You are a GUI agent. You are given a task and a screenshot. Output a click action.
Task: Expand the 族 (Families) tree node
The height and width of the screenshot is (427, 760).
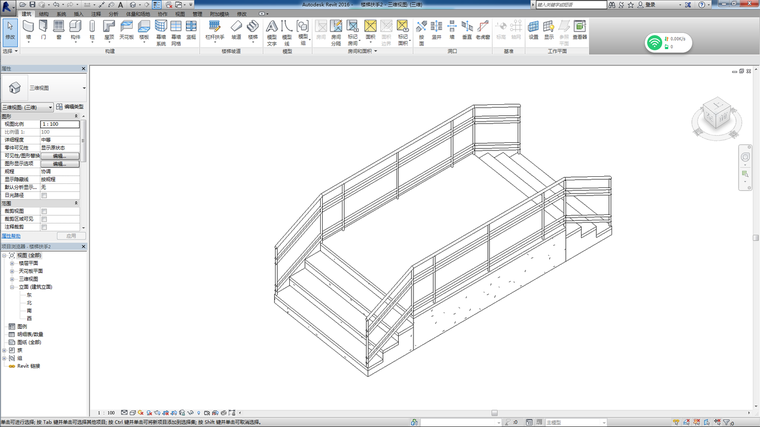4,350
